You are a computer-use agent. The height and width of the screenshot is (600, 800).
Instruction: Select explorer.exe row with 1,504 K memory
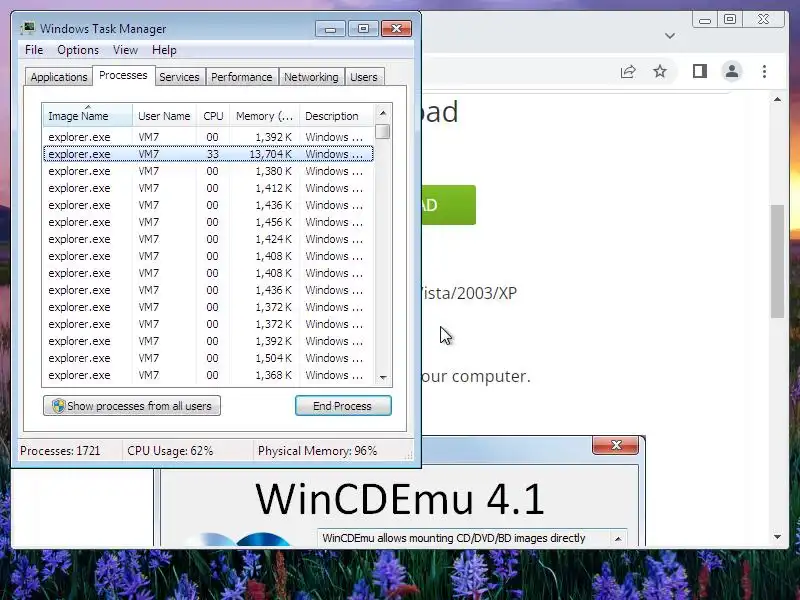[x=208, y=358]
